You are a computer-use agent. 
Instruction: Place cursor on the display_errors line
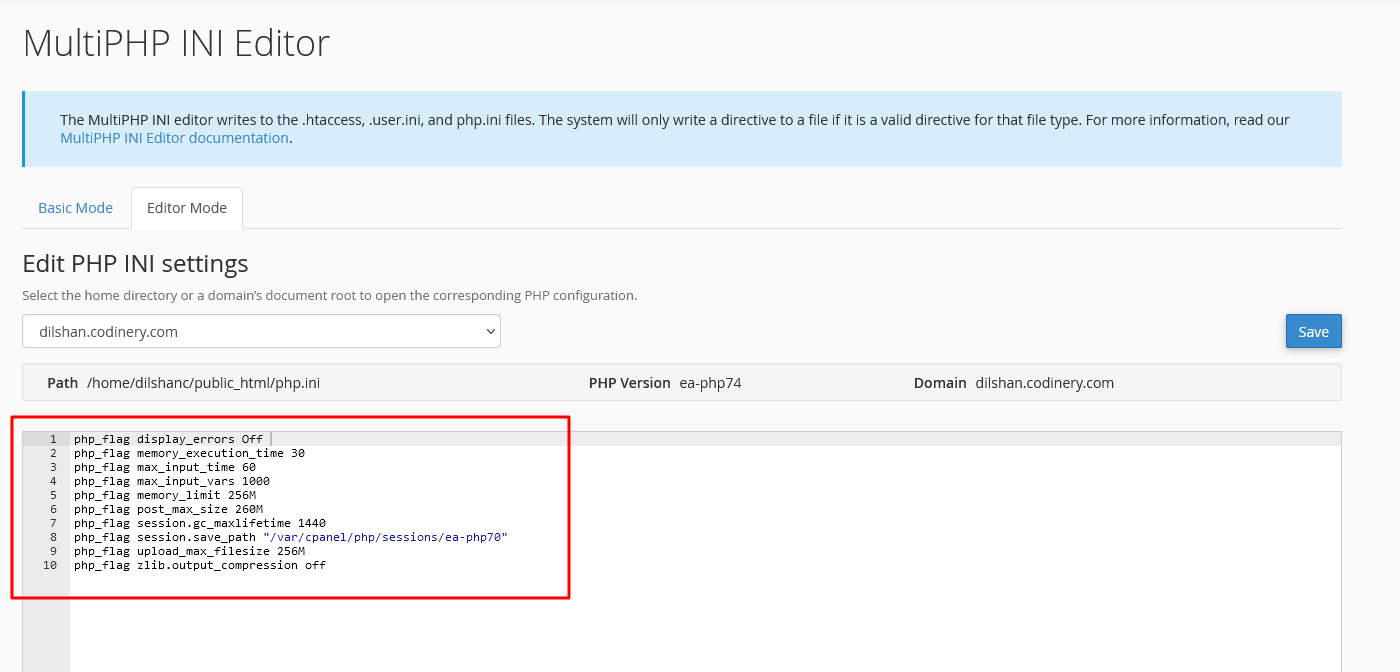tap(170, 438)
